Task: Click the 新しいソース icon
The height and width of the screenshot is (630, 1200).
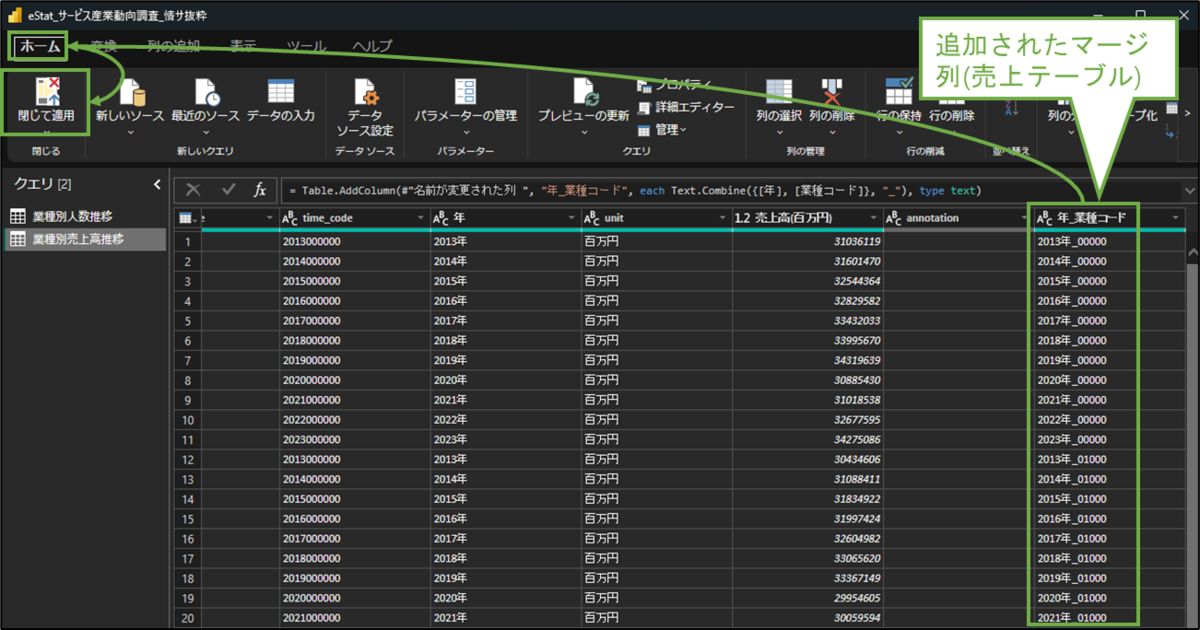Action: coord(131,90)
